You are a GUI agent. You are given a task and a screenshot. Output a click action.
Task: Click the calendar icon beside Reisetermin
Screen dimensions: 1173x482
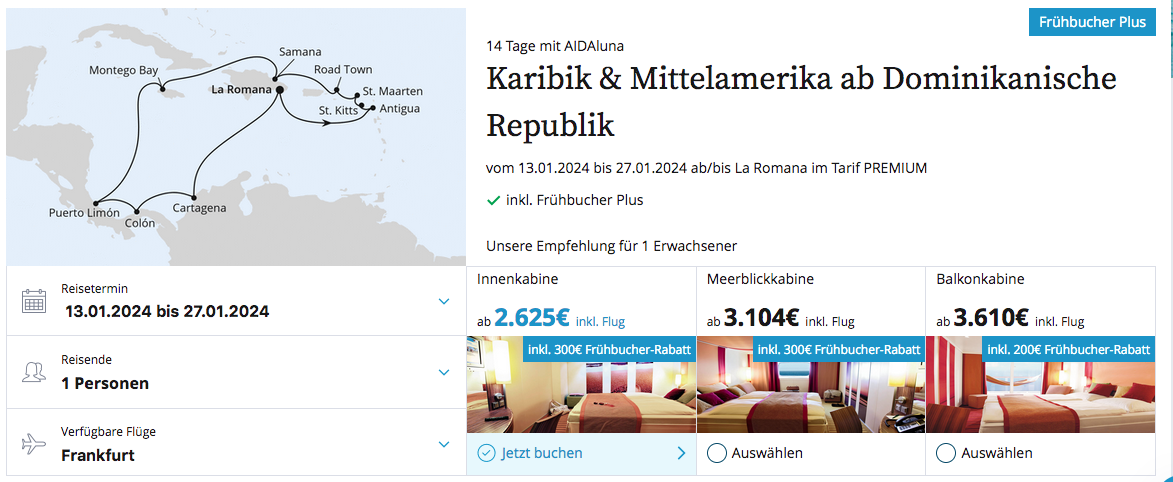point(34,301)
